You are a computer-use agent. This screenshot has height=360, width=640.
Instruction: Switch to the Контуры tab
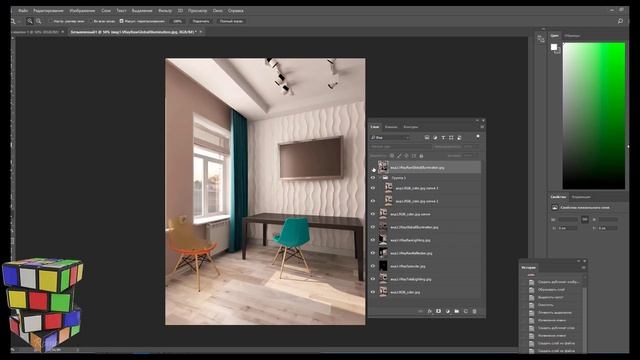(x=411, y=127)
